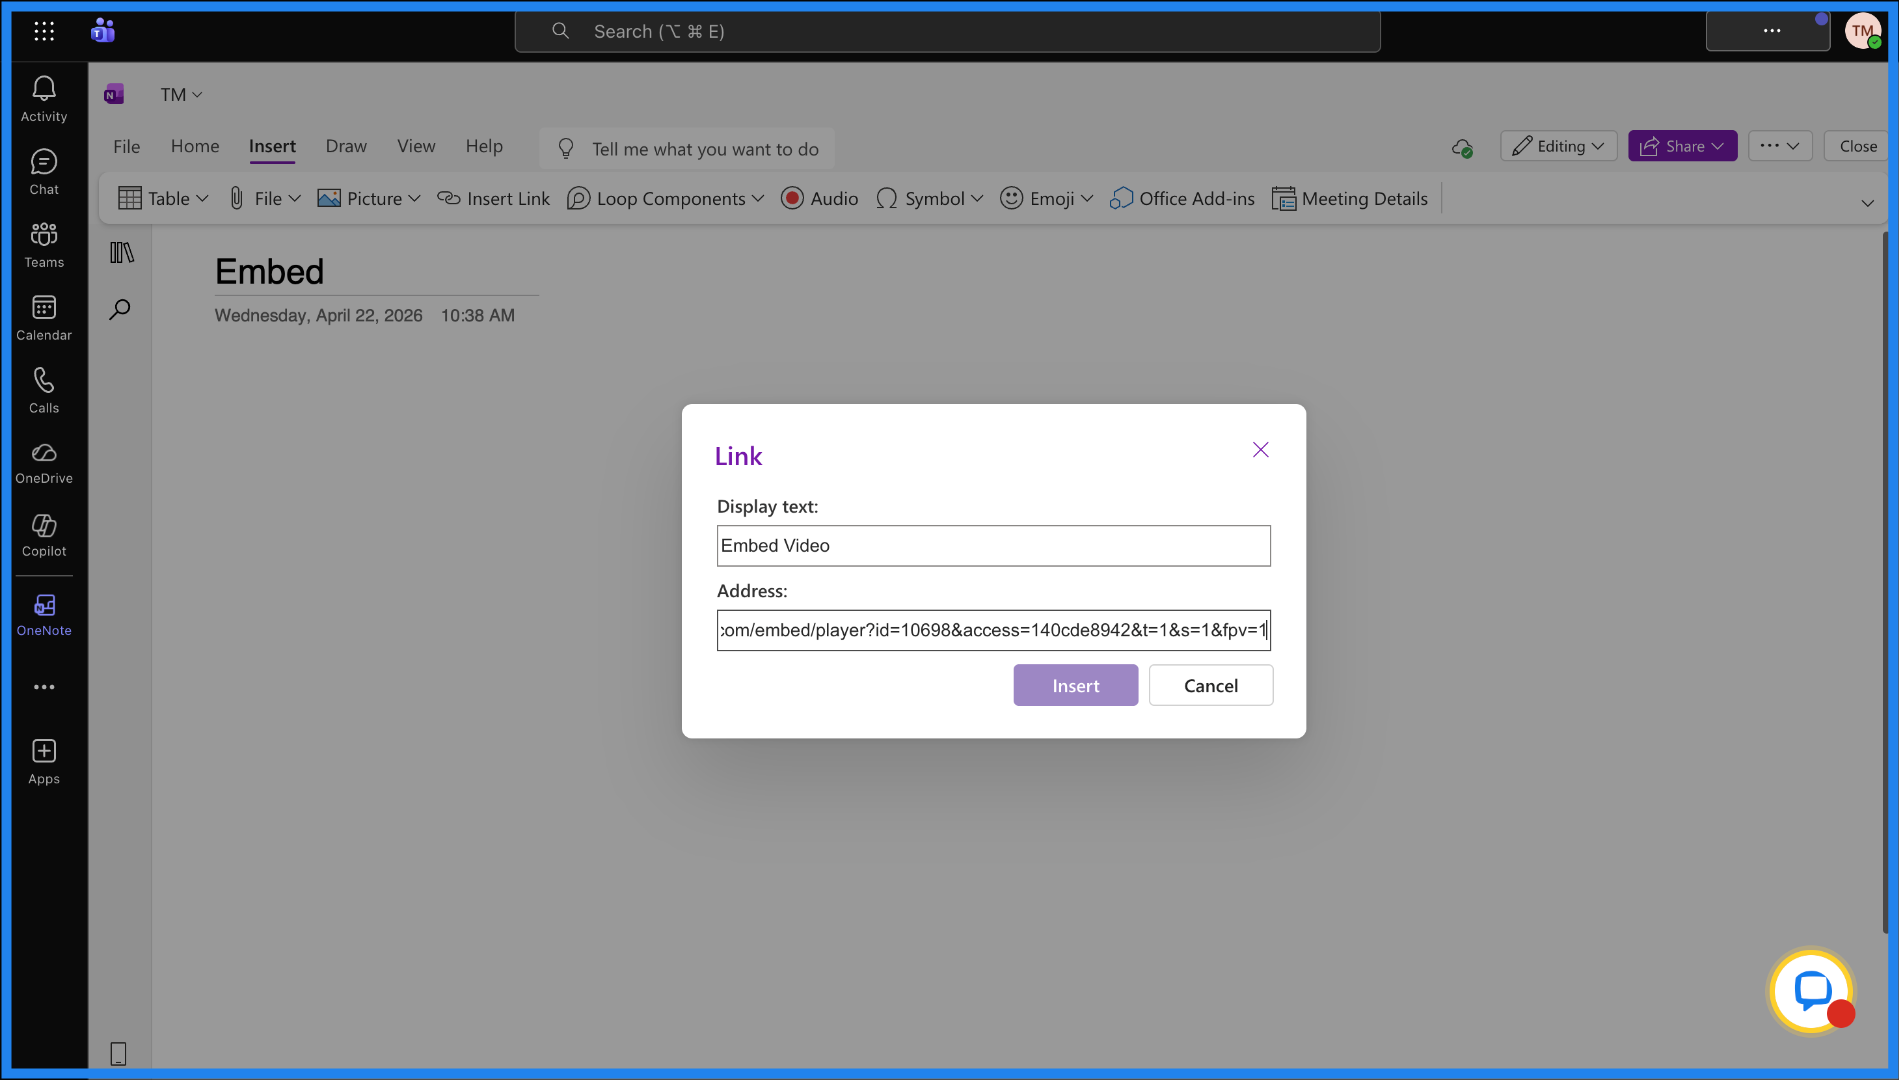This screenshot has height=1080, width=1899.
Task: Open the Share dropdown
Action: point(1682,146)
